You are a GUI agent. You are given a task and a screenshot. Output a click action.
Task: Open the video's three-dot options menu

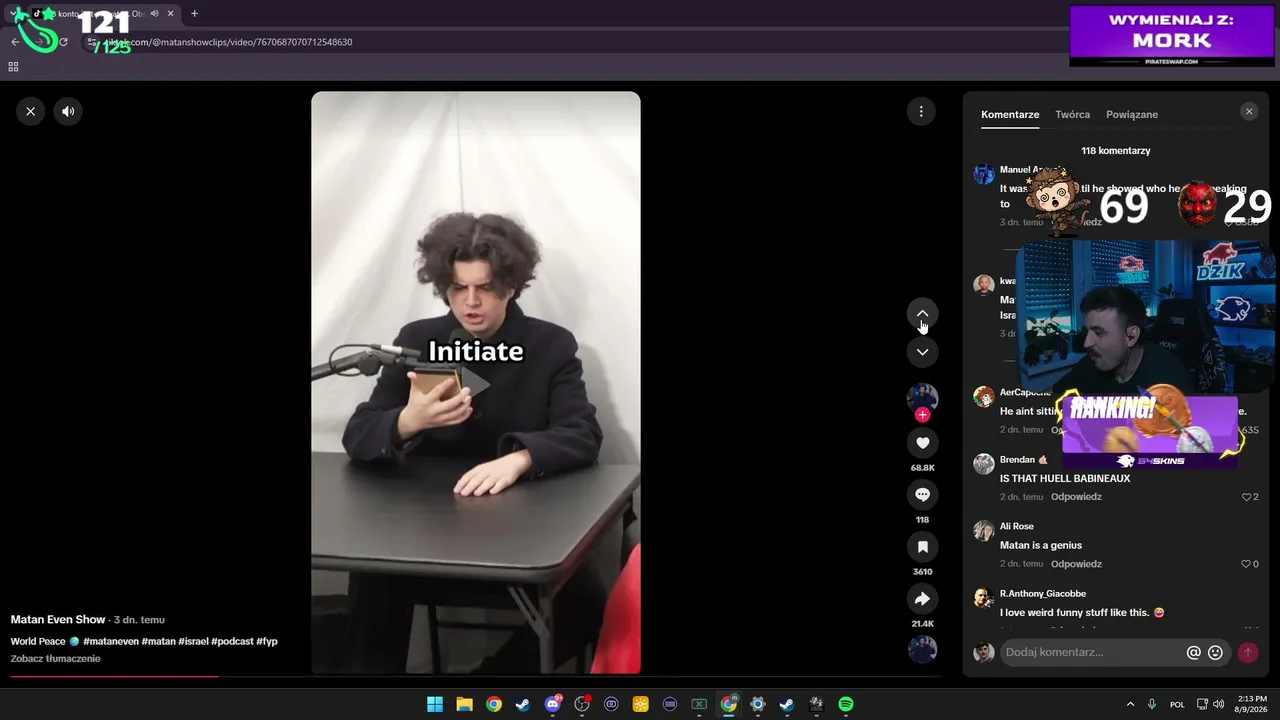click(921, 111)
